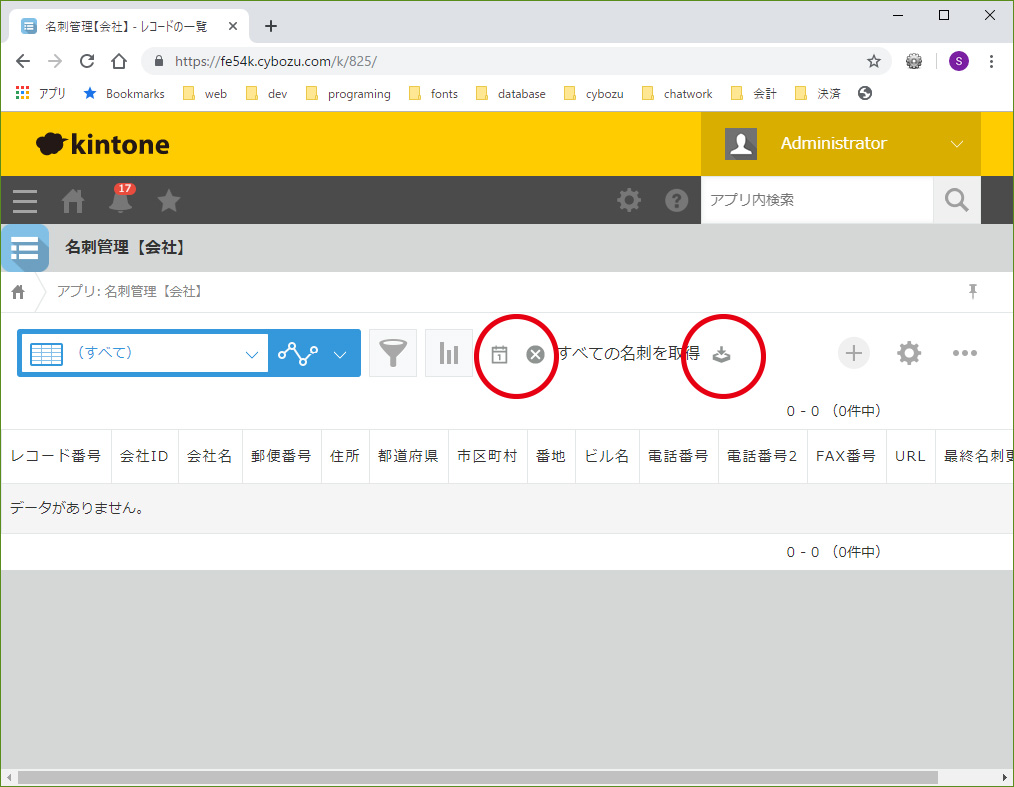Open the web bookmarks folder

tap(205, 93)
